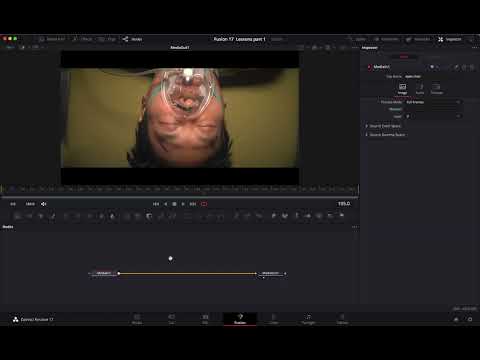Select MediaIn1 node in node graph

(104, 274)
